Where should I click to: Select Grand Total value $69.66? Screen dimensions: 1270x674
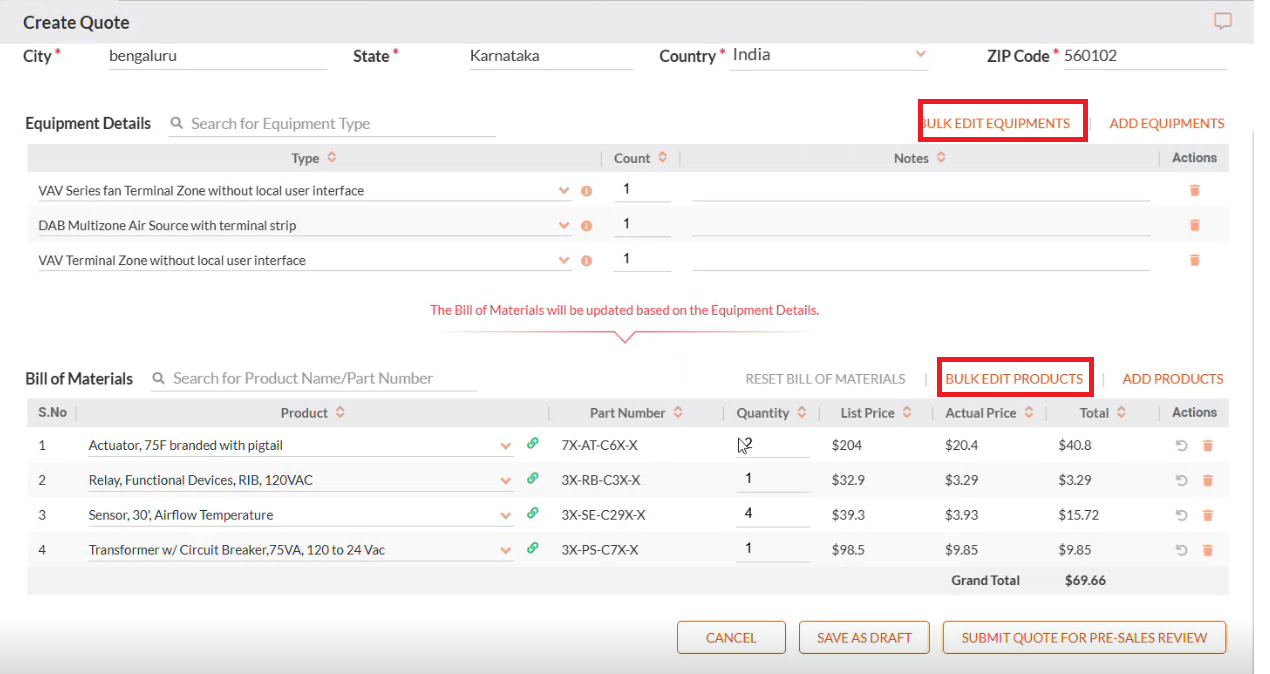point(1085,580)
